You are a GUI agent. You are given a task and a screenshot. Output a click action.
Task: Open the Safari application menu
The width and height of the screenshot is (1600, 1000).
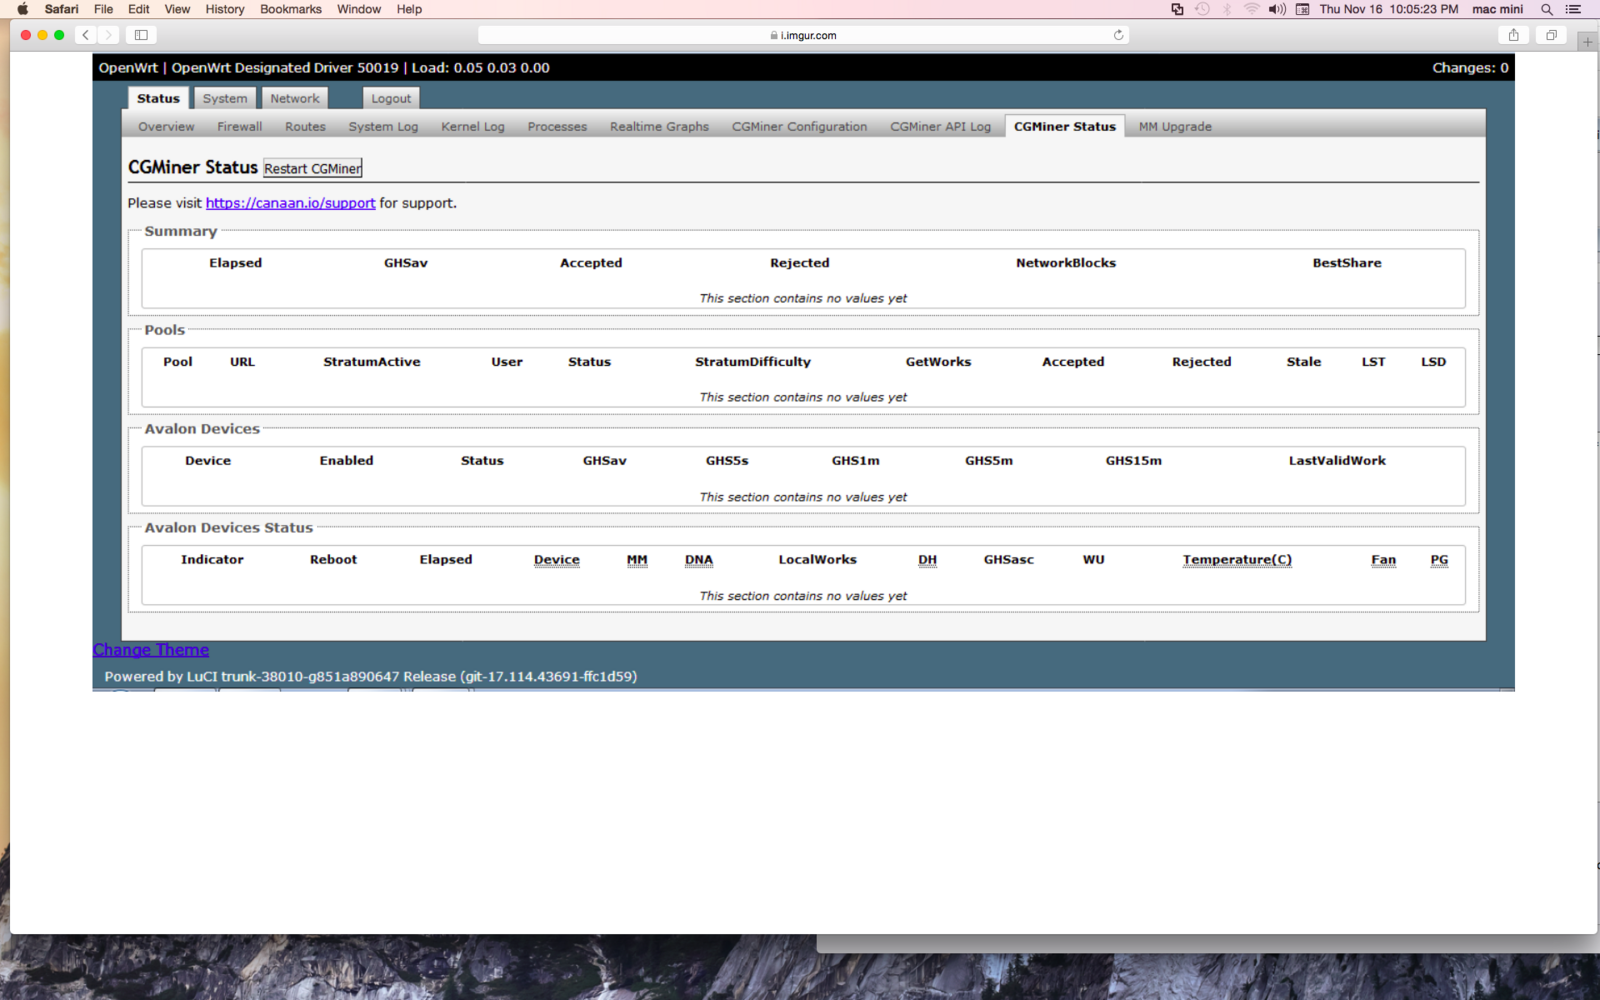61,9
